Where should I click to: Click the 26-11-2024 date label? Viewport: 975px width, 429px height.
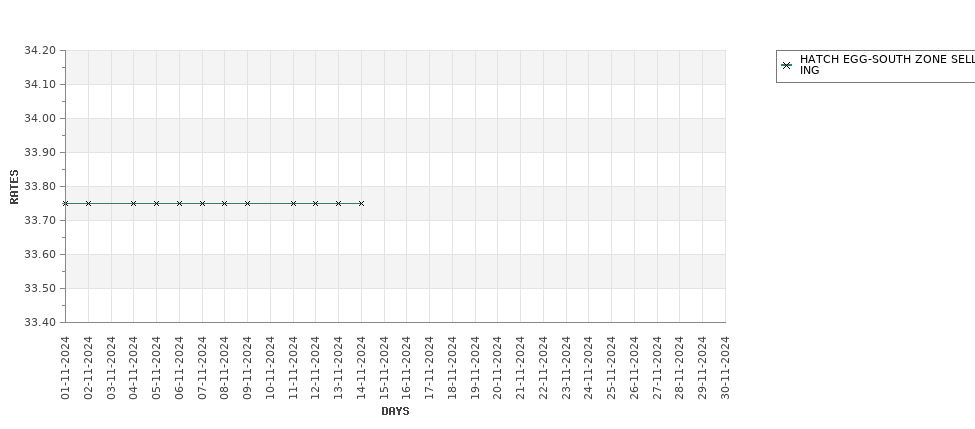tap(634, 367)
